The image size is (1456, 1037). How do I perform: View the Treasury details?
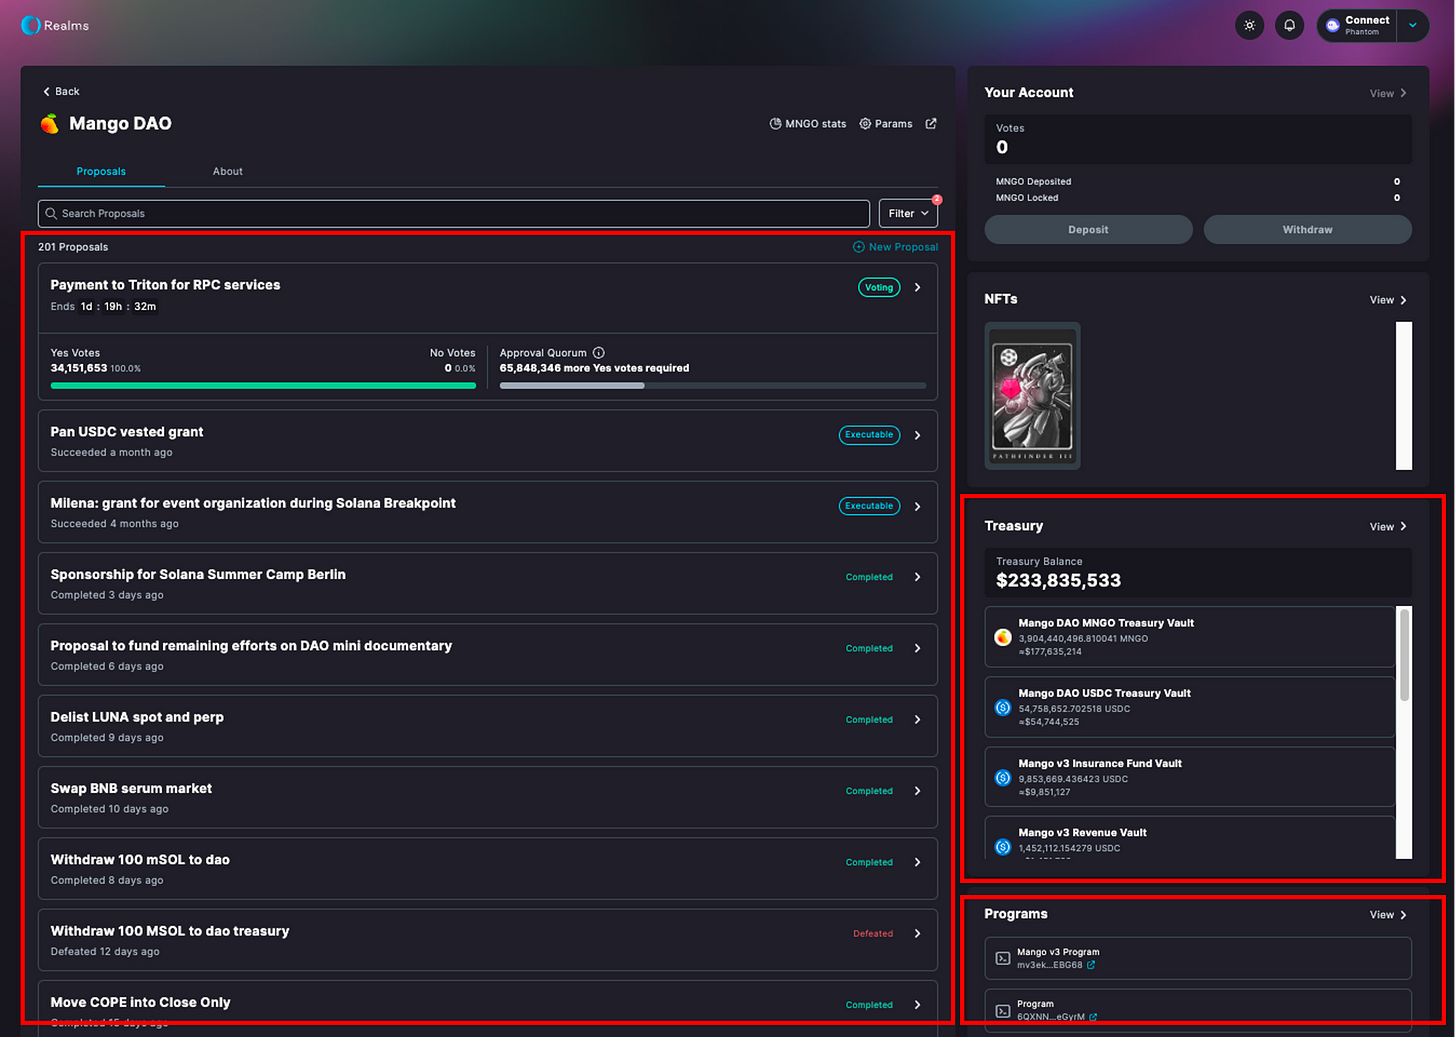click(1388, 526)
